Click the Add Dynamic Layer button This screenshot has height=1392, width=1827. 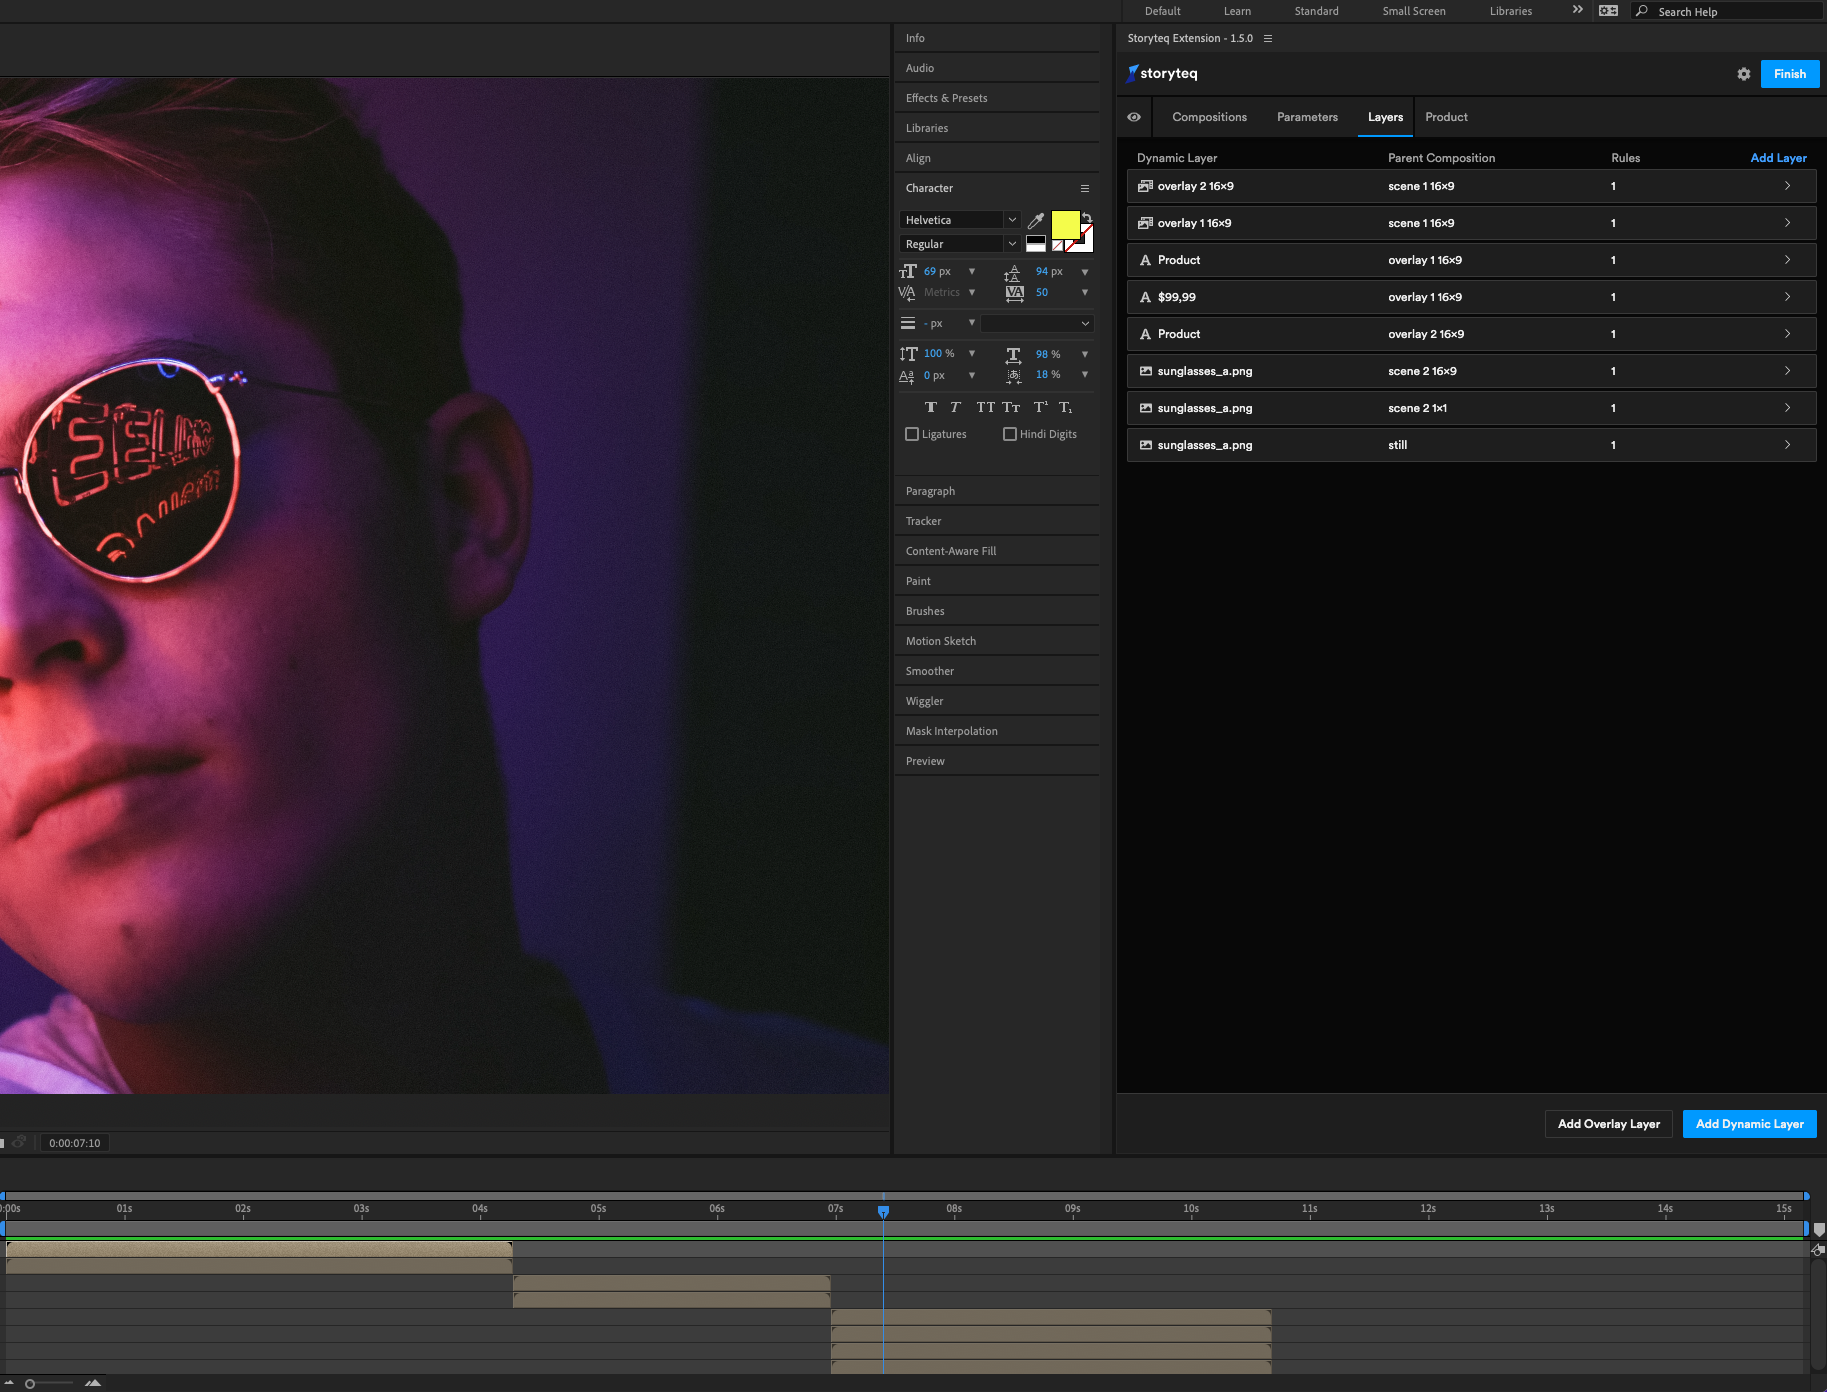[x=1749, y=1124]
